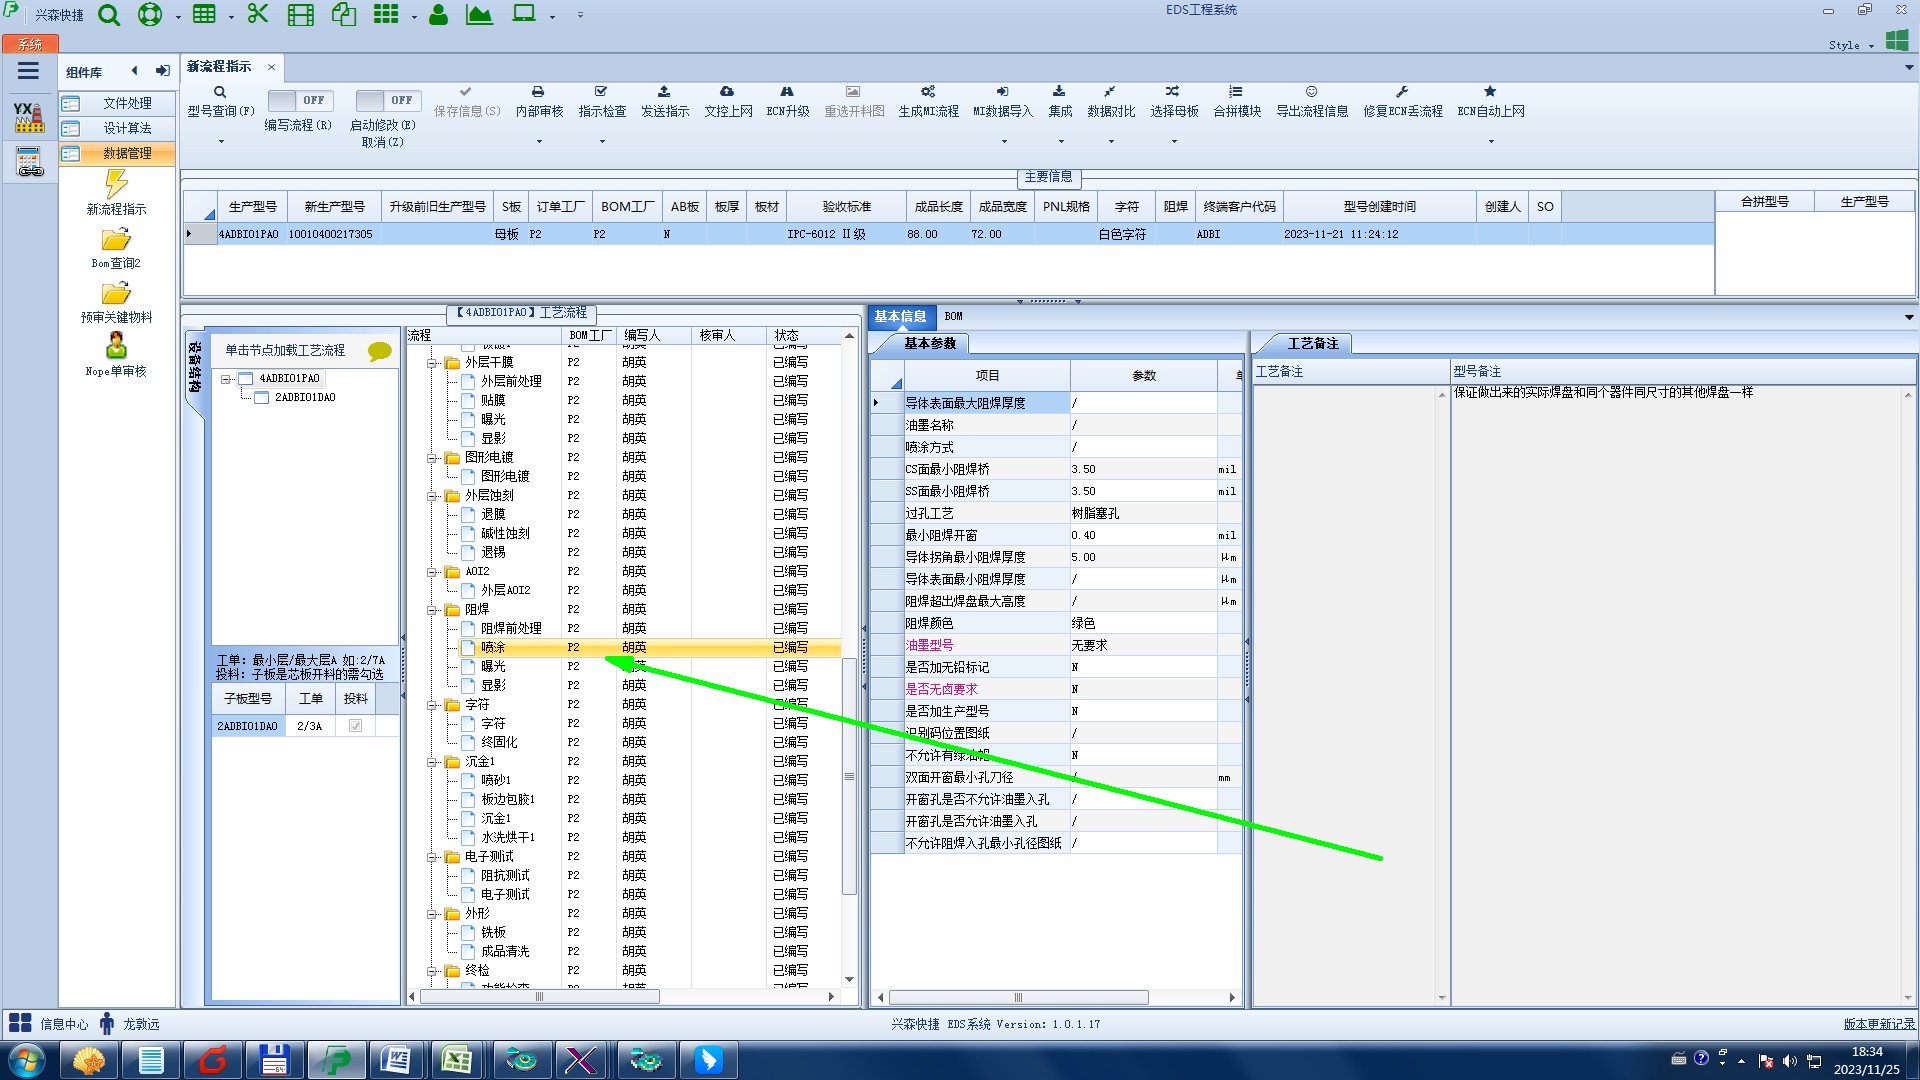Viewport: 1920px width, 1080px height.
Task: Open 预审关键物料 folder shortcut
Action: pyautogui.click(x=116, y=302)
